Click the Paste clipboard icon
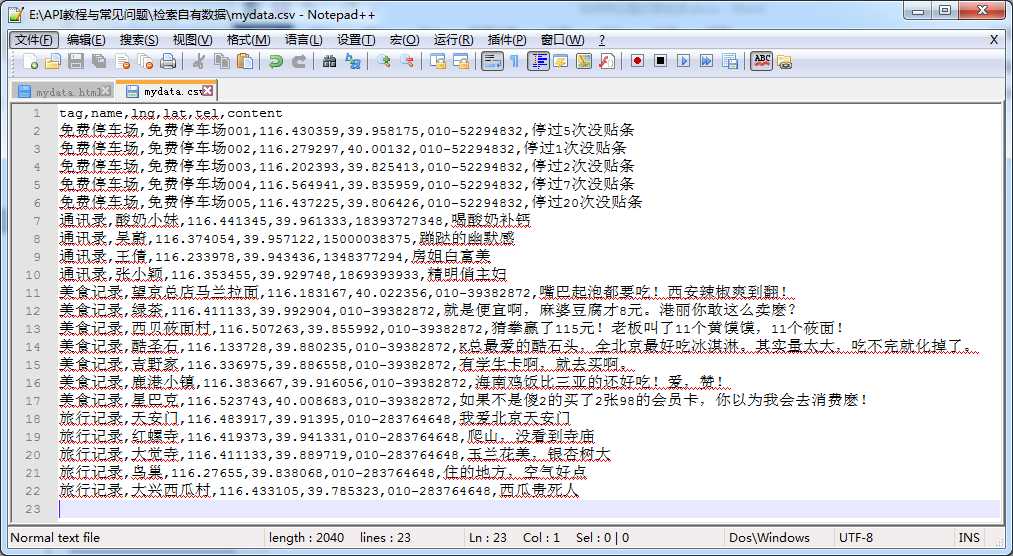This screenshot has height=556, width=1013. tap(245, 61)
